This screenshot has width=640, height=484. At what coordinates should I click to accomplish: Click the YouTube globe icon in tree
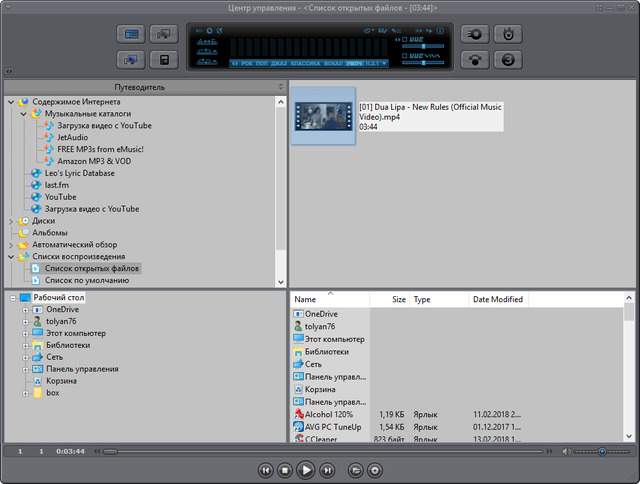pos(36,197)
